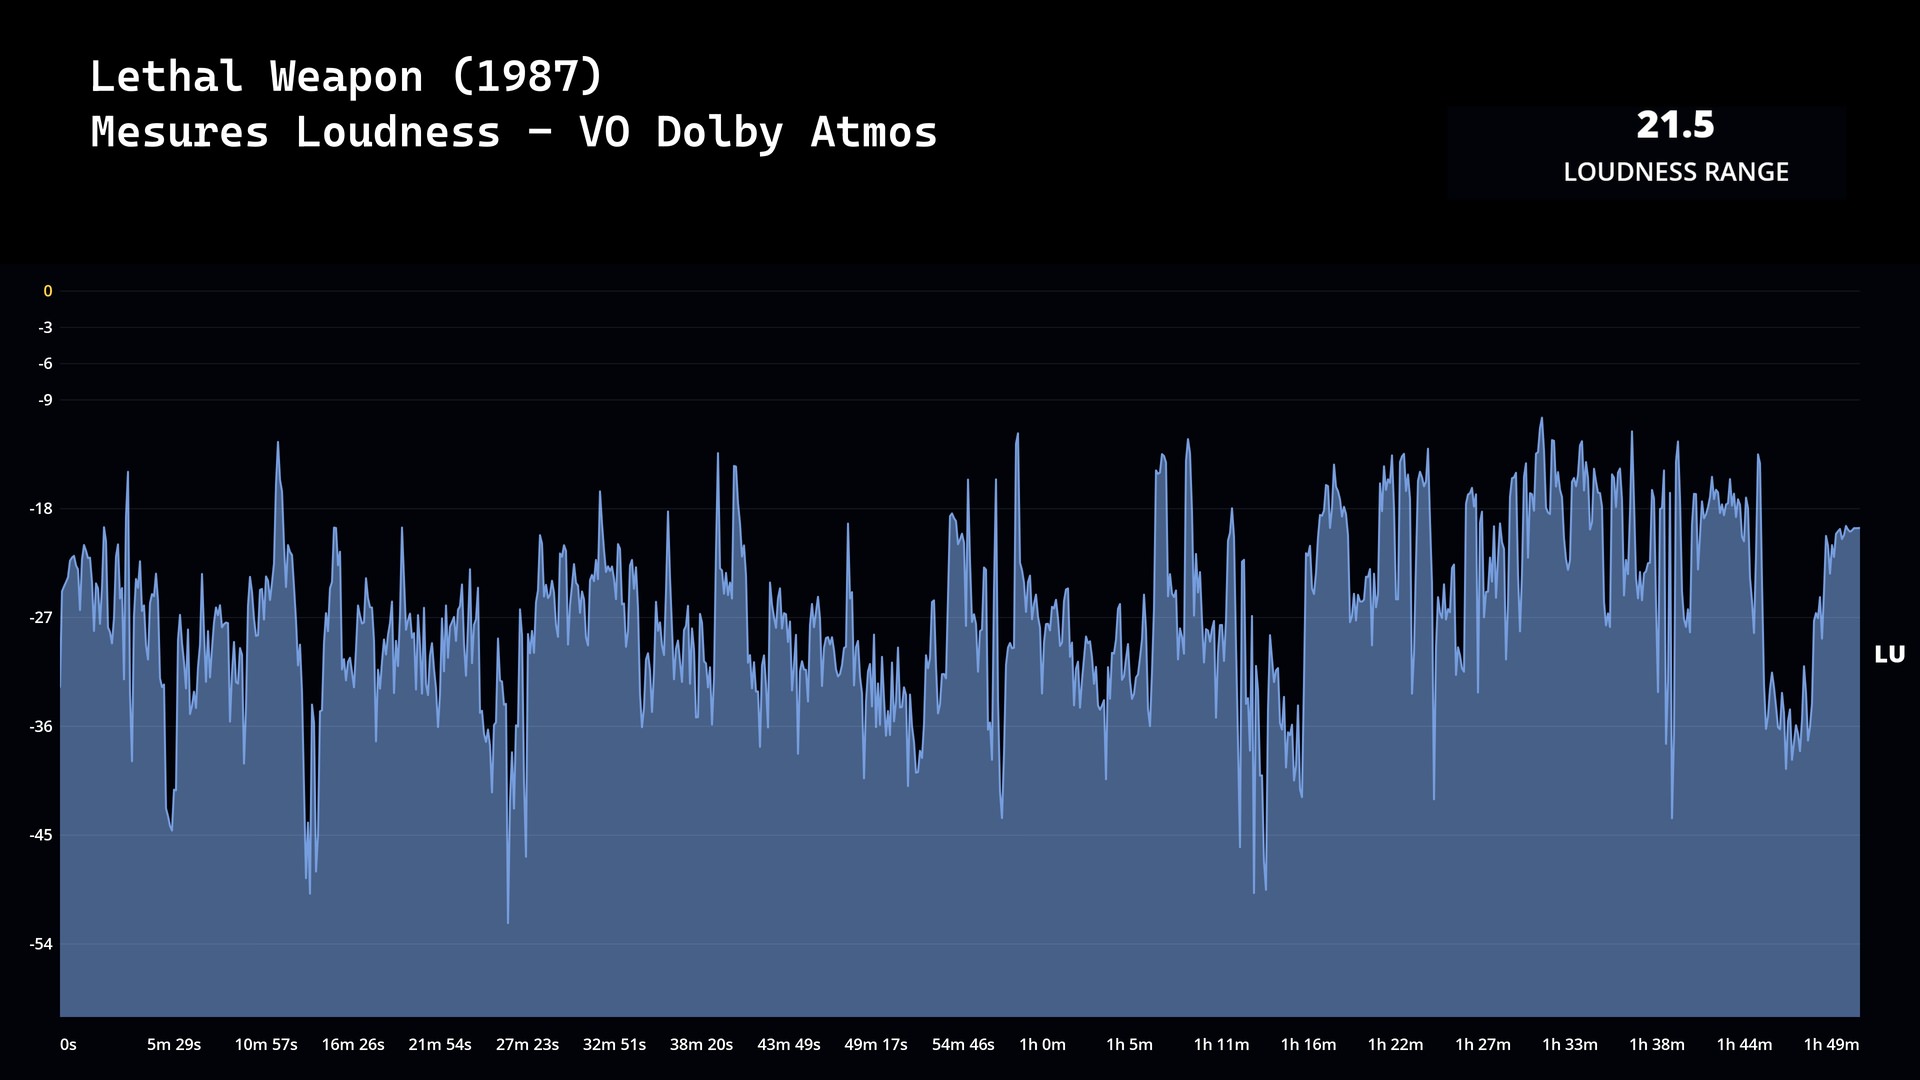Click the -45 y-axis label
Screen dimensions: 1920x1080
coord(41,835)
